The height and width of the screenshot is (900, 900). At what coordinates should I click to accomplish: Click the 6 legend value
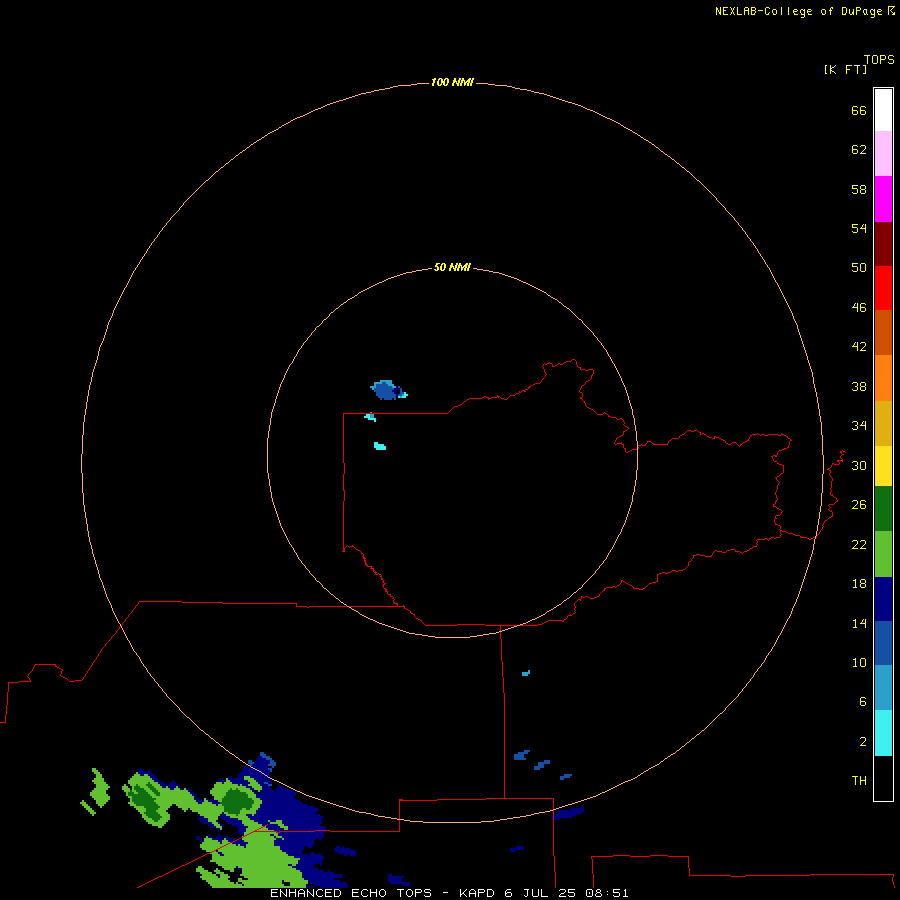click(863, 702)
